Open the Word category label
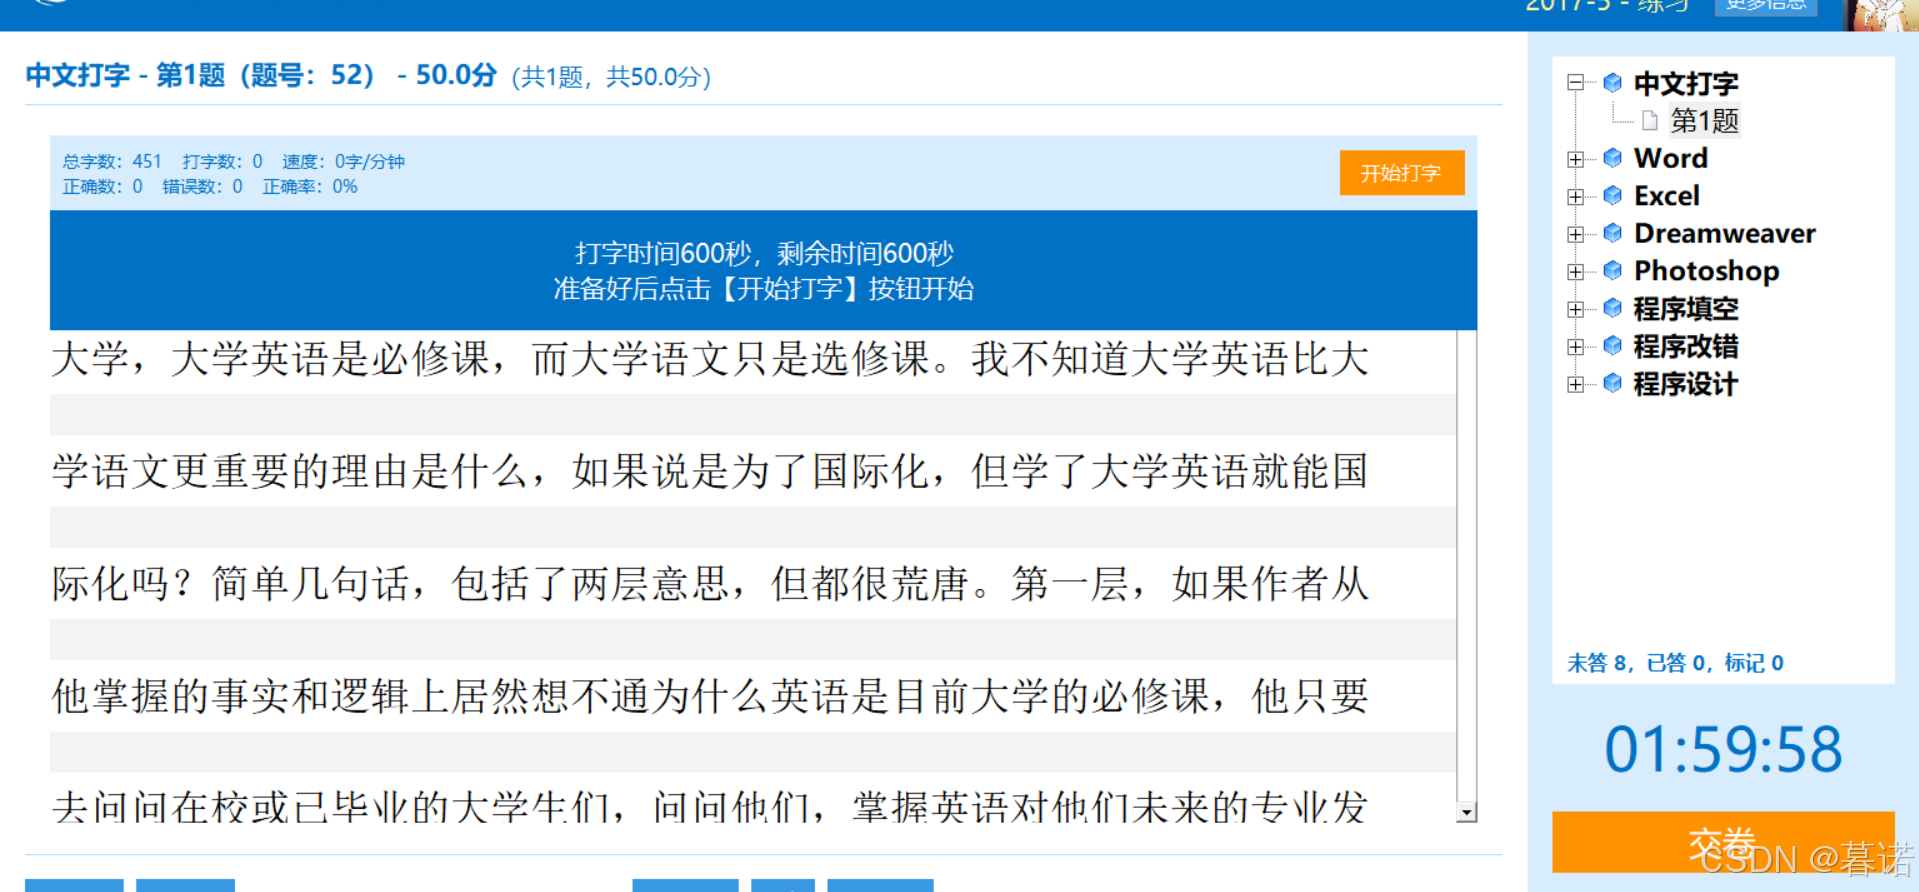This screenshot has width=1919, height=892. click(x=1670, y=158)
